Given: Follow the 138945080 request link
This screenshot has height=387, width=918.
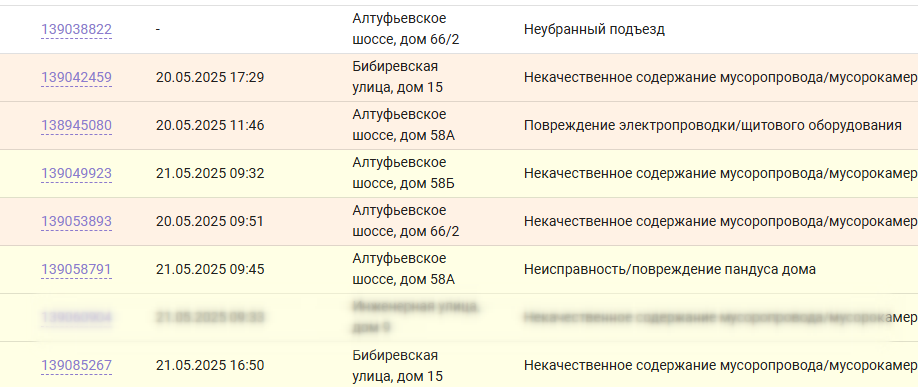Looking at the screenshot, I should pos(76,126).
